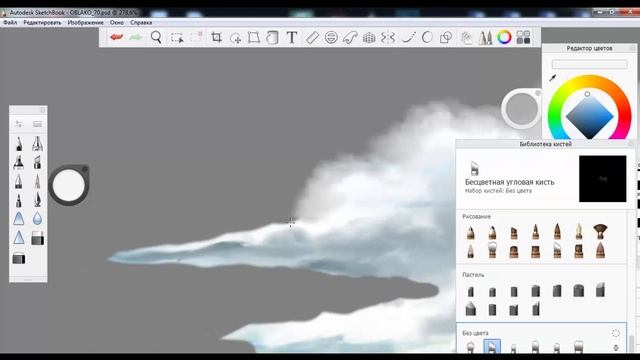Select the first brush in the Рисование set
This screenshot has width=640, height=360.
coord(471,232)
